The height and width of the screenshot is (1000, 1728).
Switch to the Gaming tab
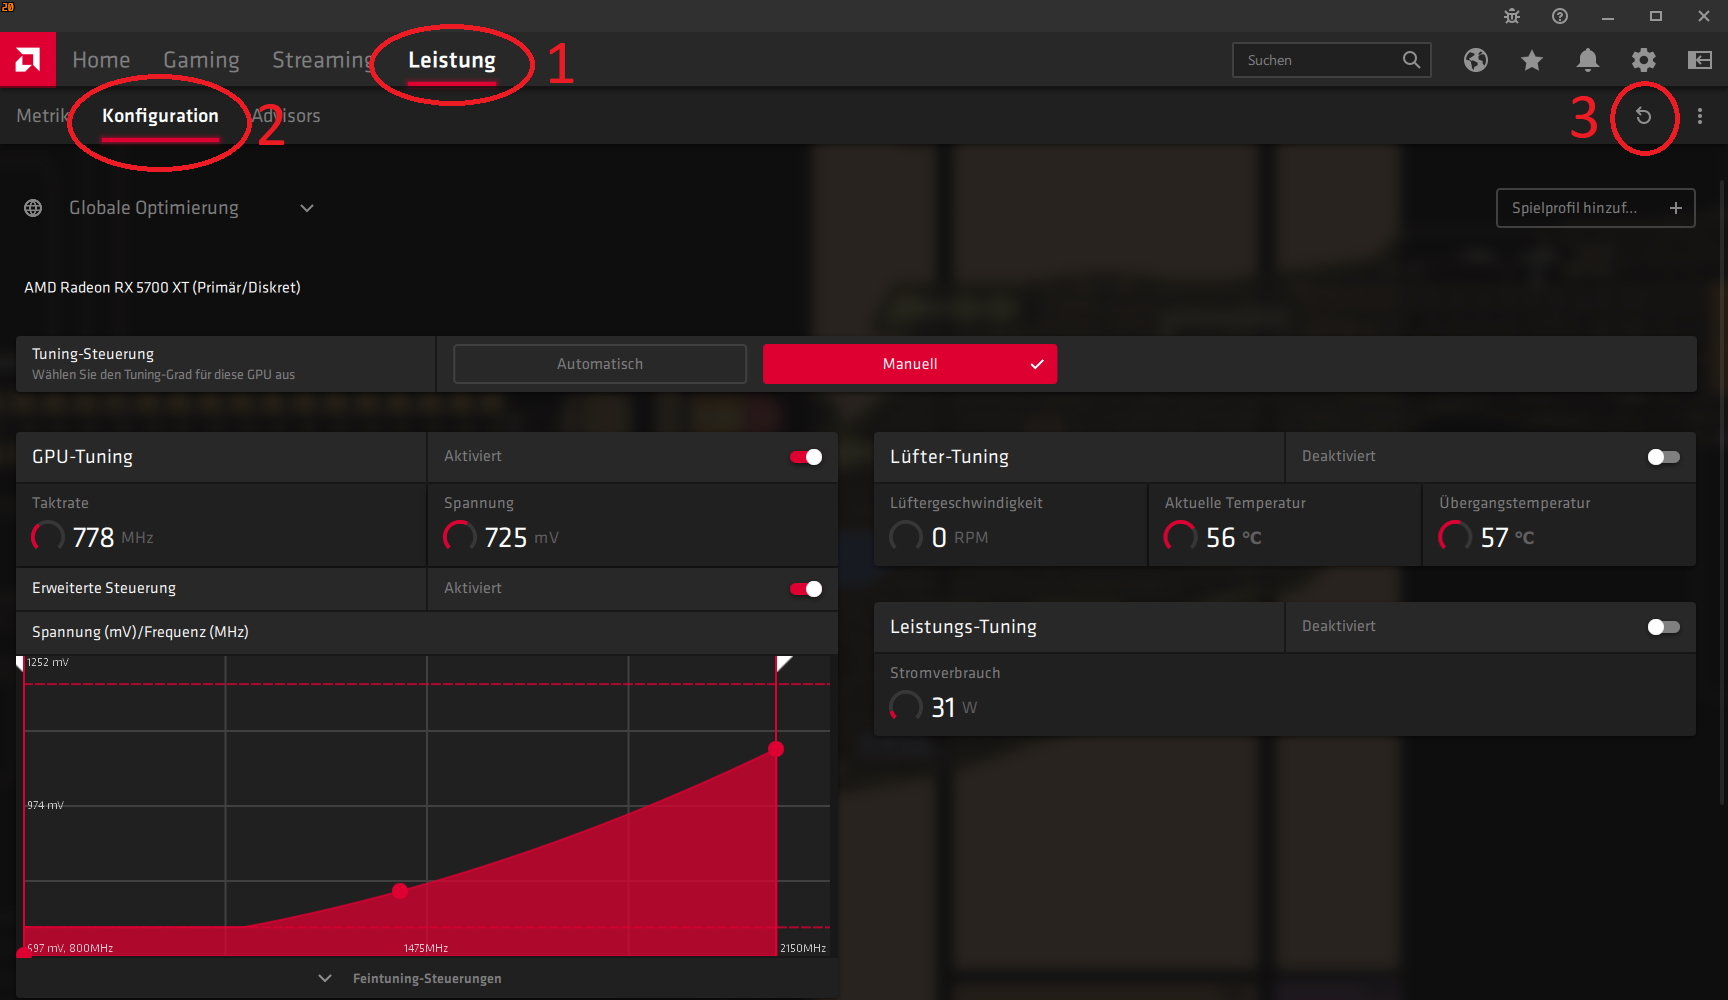point(201,60)
